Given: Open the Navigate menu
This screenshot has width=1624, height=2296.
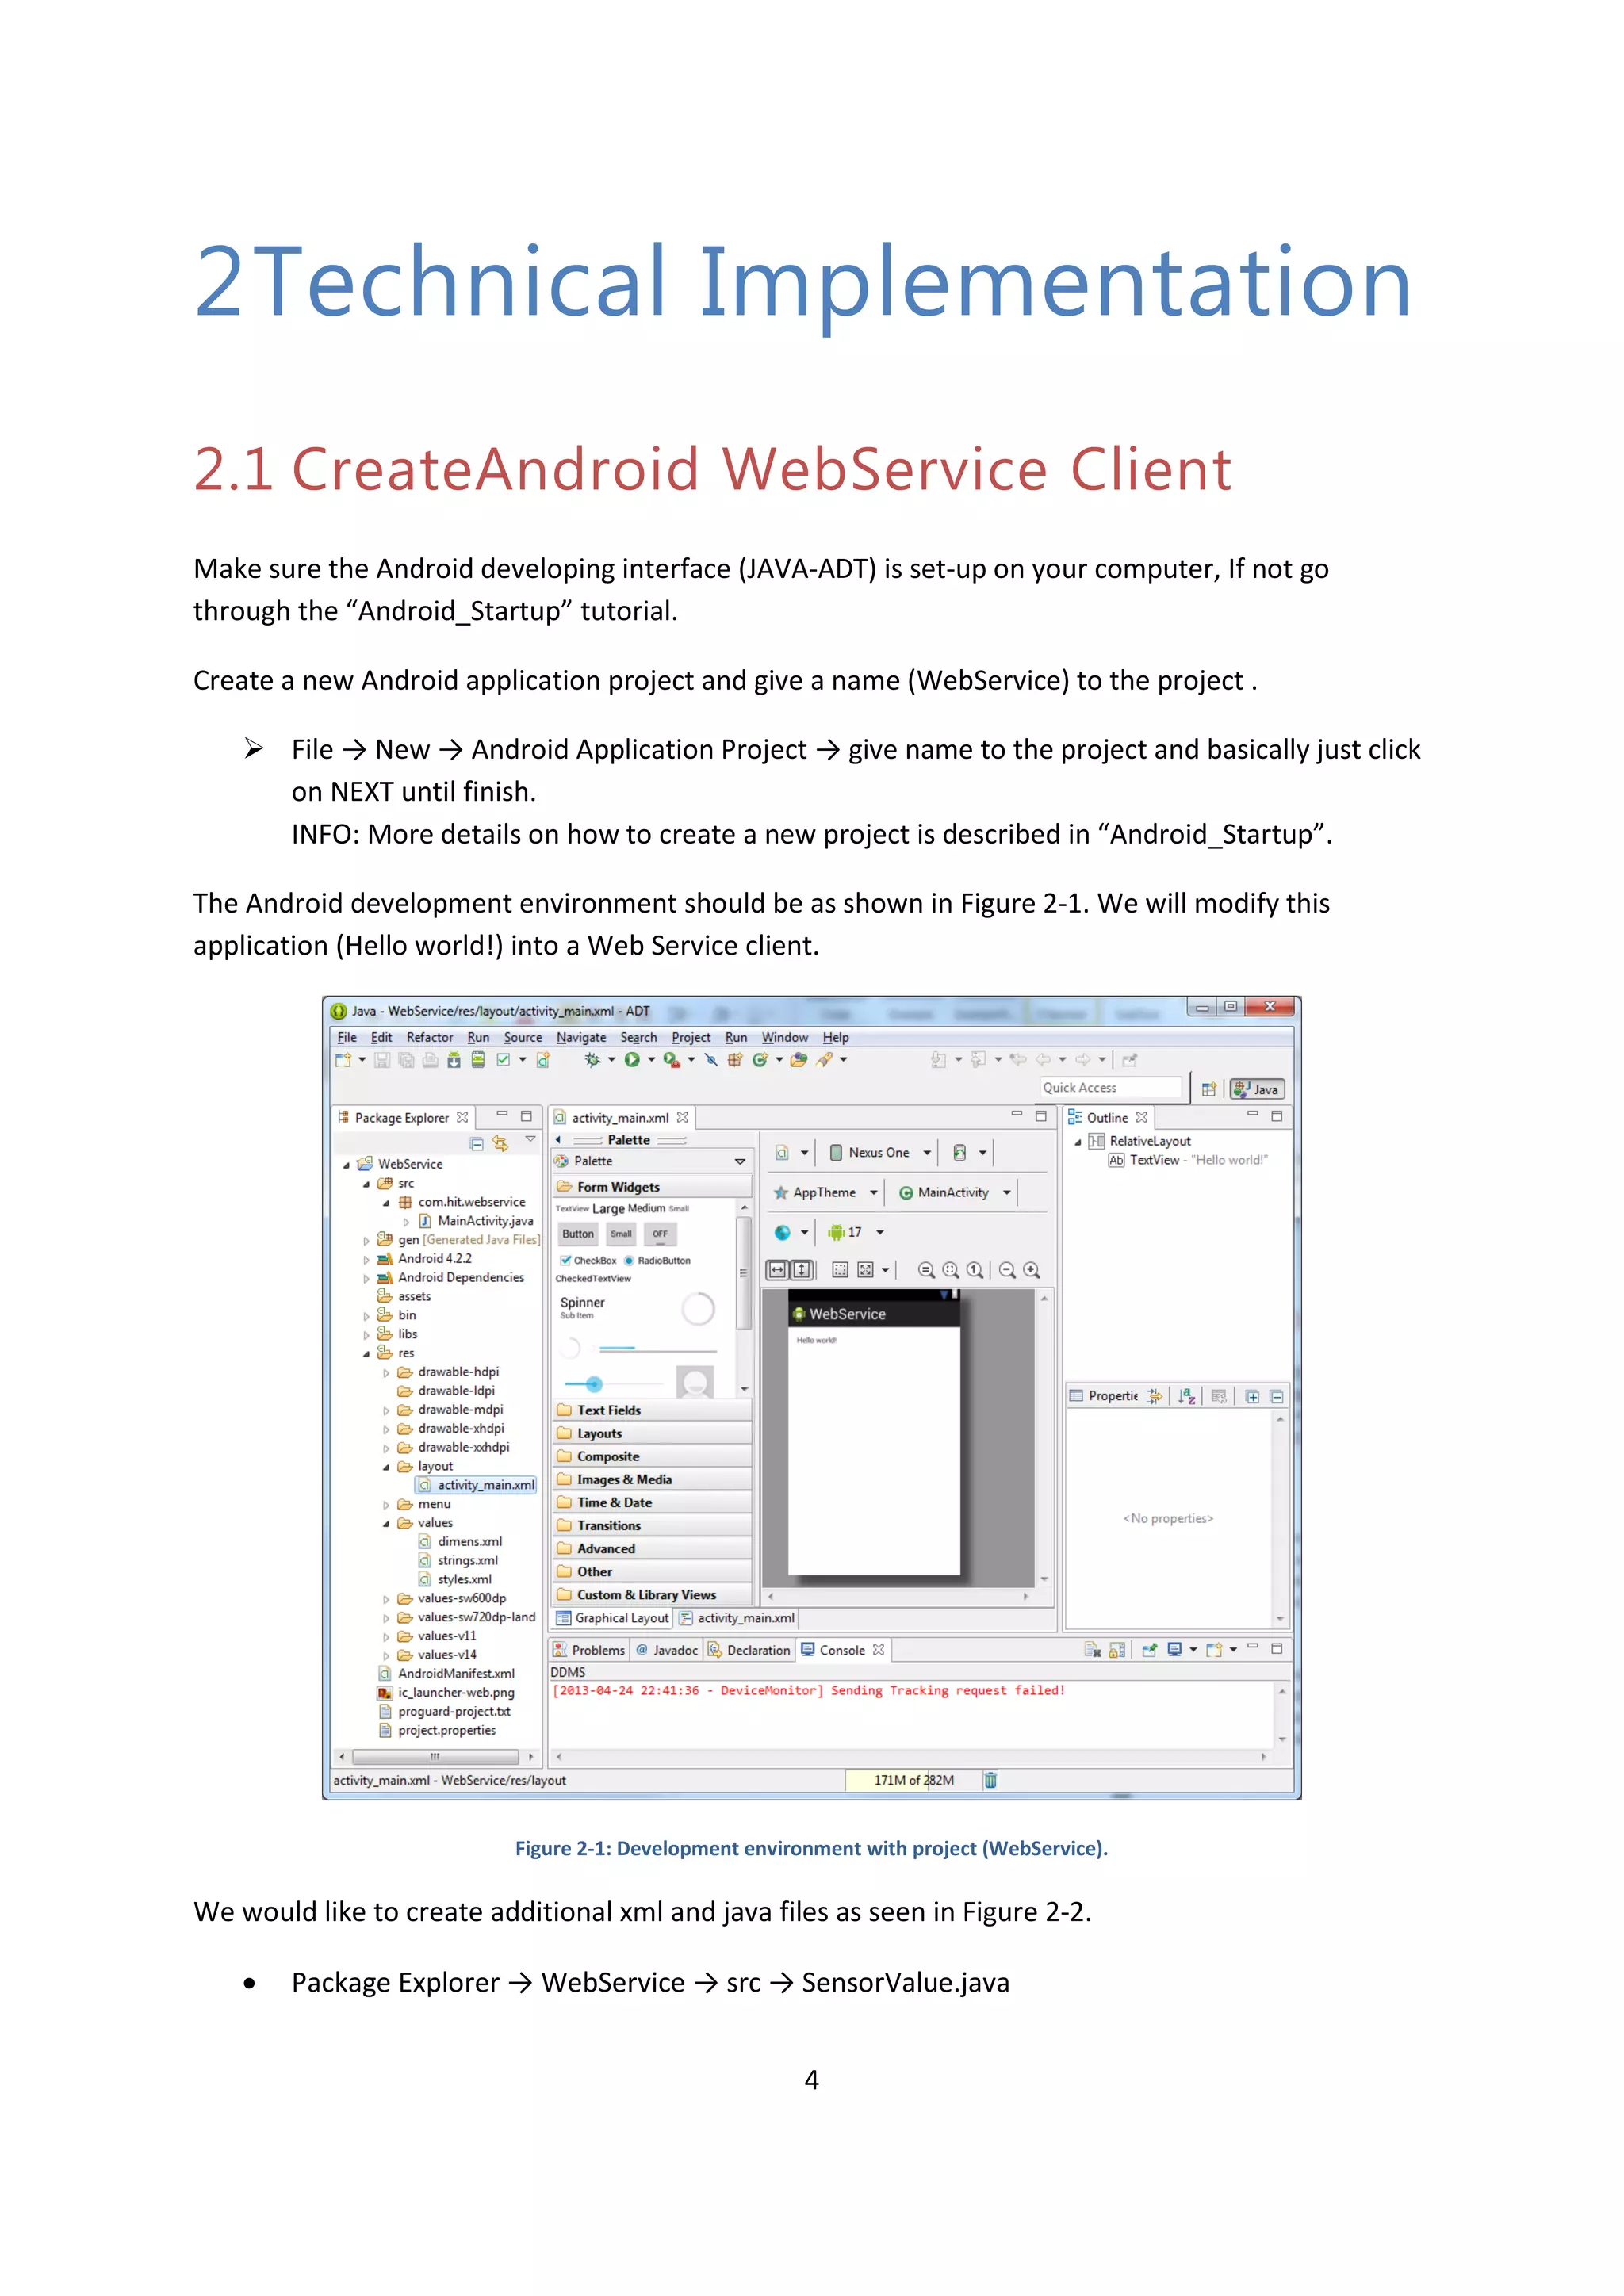Looking at the screenshot, I should [581, 1038].
